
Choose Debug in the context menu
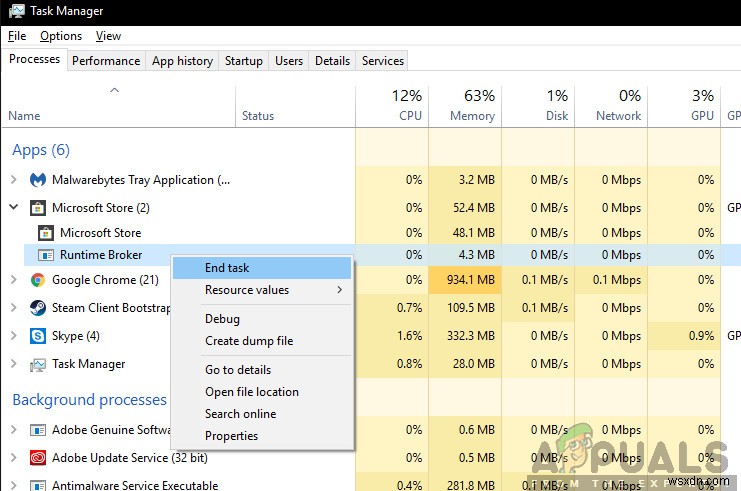[262, 319]
